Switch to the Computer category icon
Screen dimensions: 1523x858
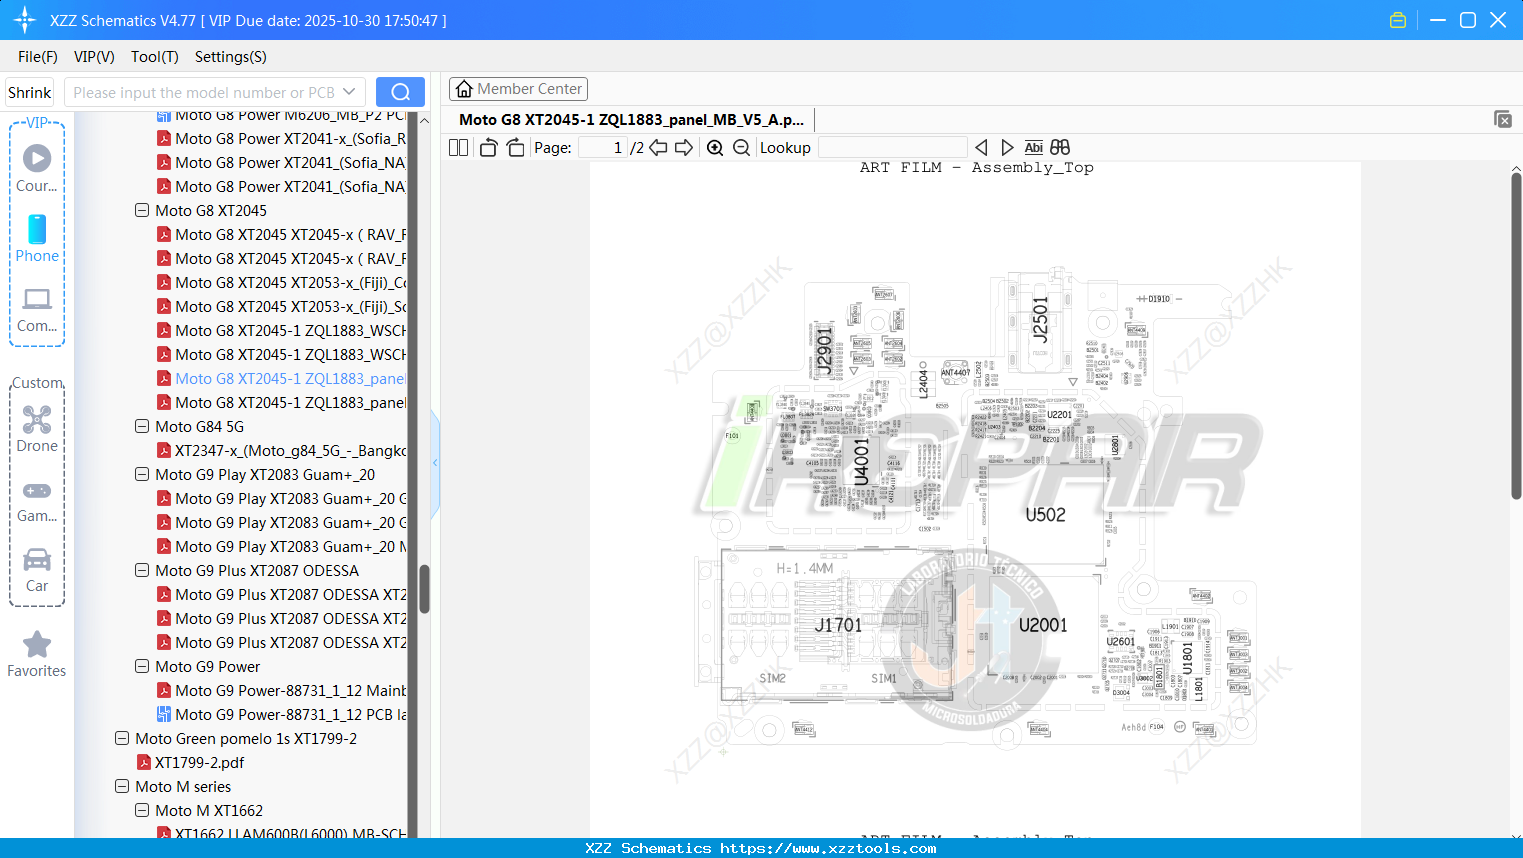pos(37,310)
